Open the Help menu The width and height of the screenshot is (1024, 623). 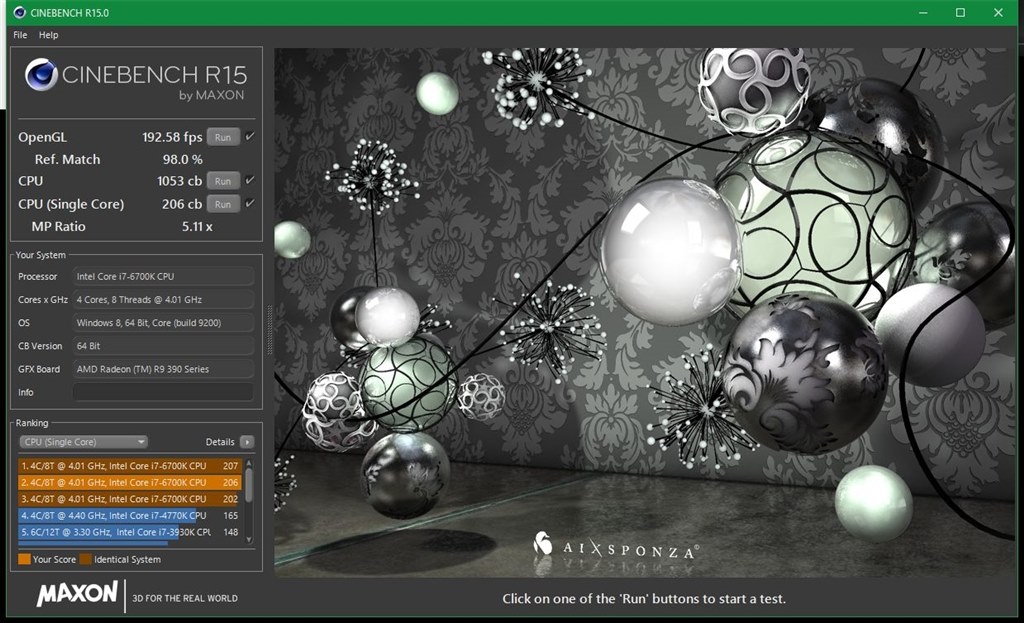coord(48,35)
